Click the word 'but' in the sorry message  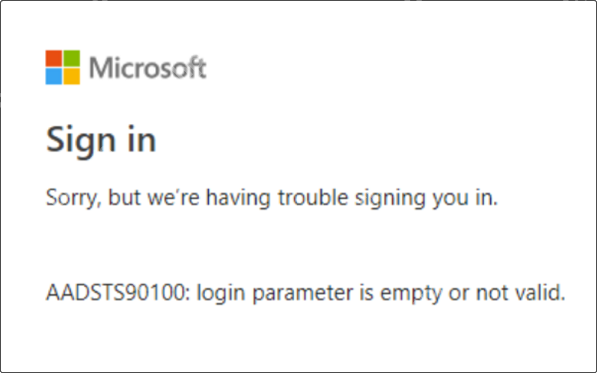pos(124,197)
